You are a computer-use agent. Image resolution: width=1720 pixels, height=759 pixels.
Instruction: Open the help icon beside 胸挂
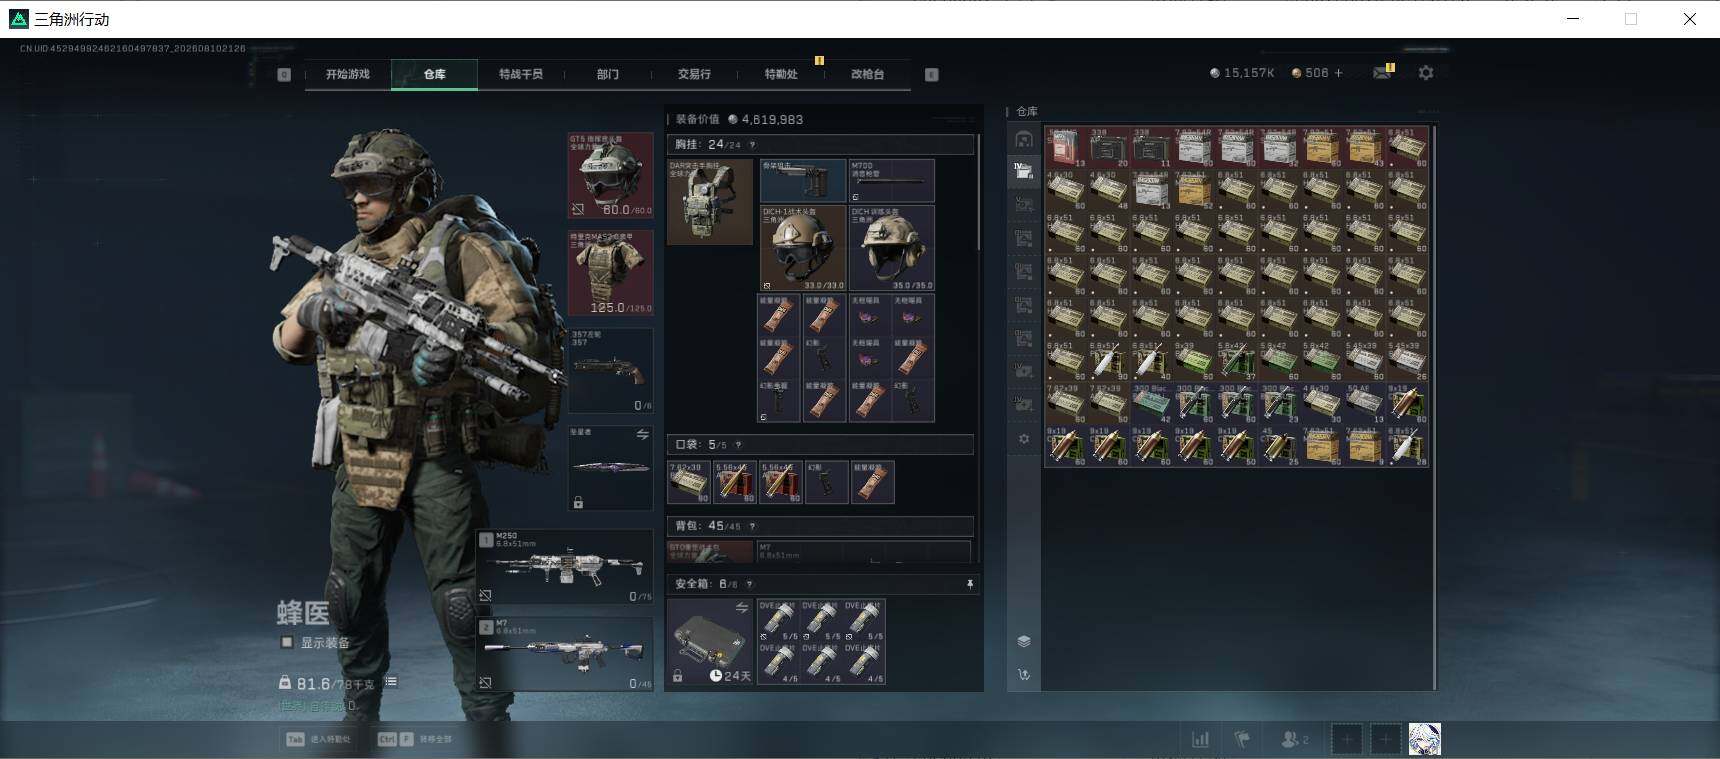coord(752,145)
